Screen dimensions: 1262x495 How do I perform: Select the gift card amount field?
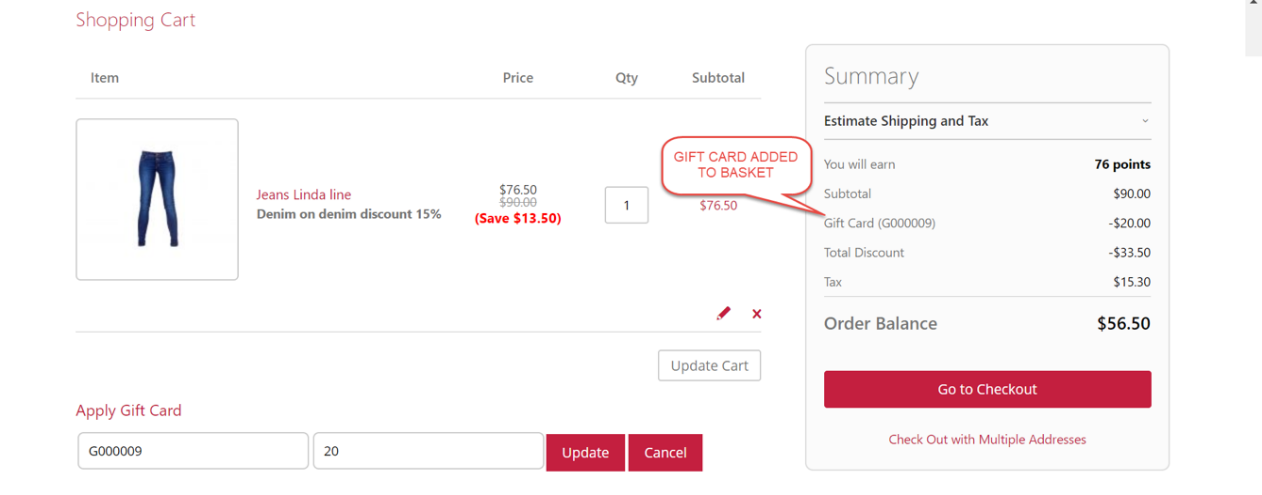tap(428, 451)
